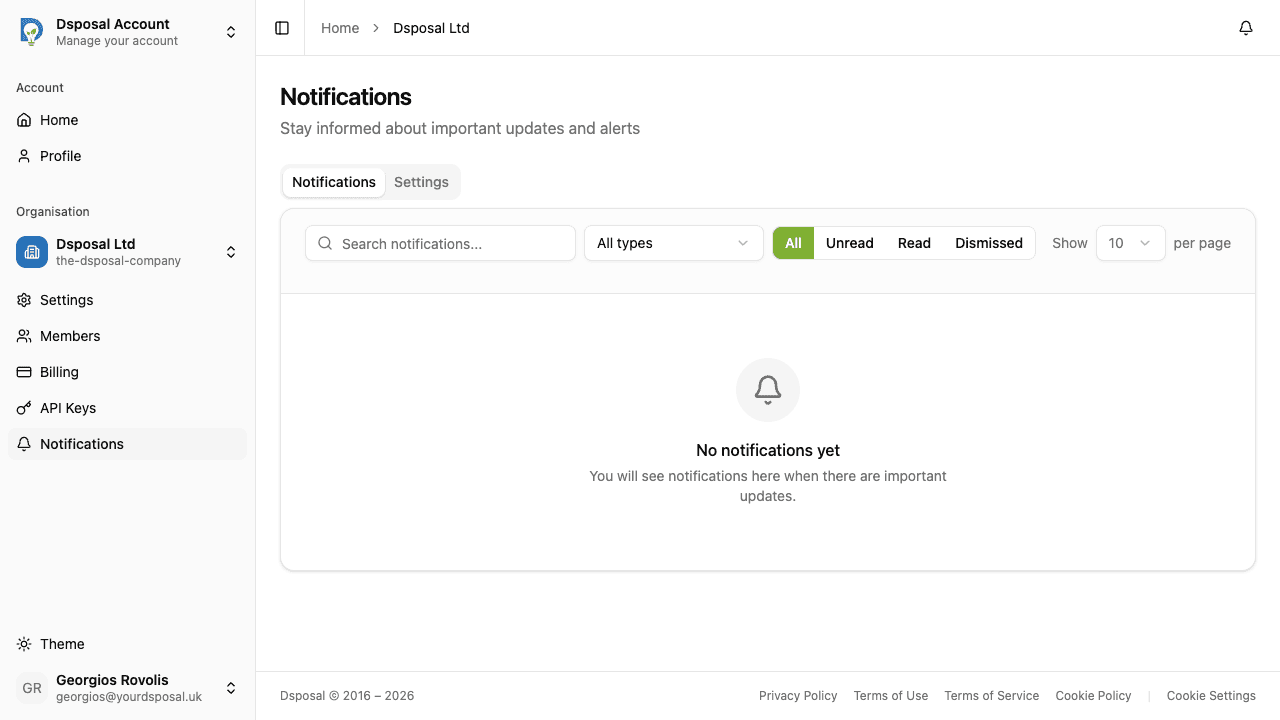1280x720 pixels.
Task: Toggle the sidebar with the panel icon
Action: [281, 28]
